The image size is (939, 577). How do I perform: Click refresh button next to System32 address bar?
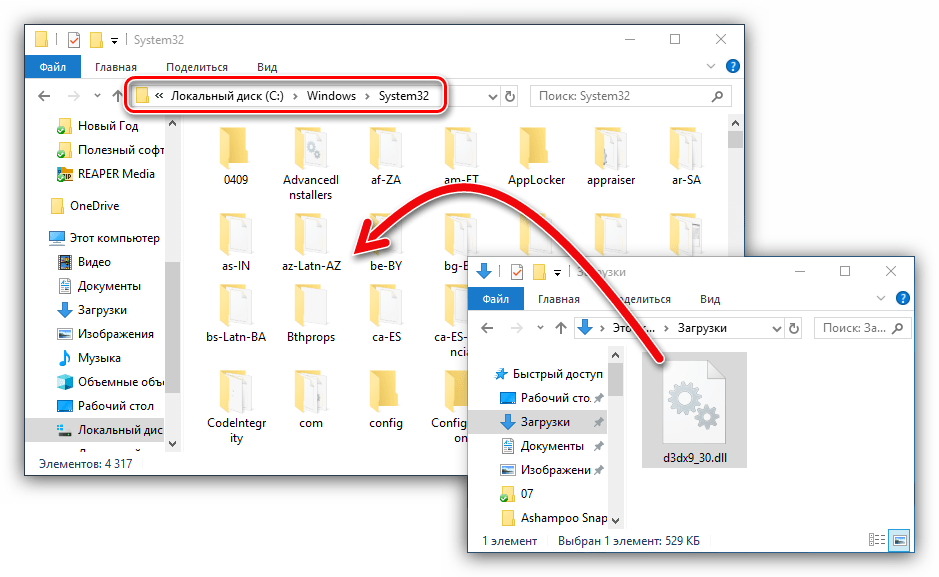click(510, 96)
